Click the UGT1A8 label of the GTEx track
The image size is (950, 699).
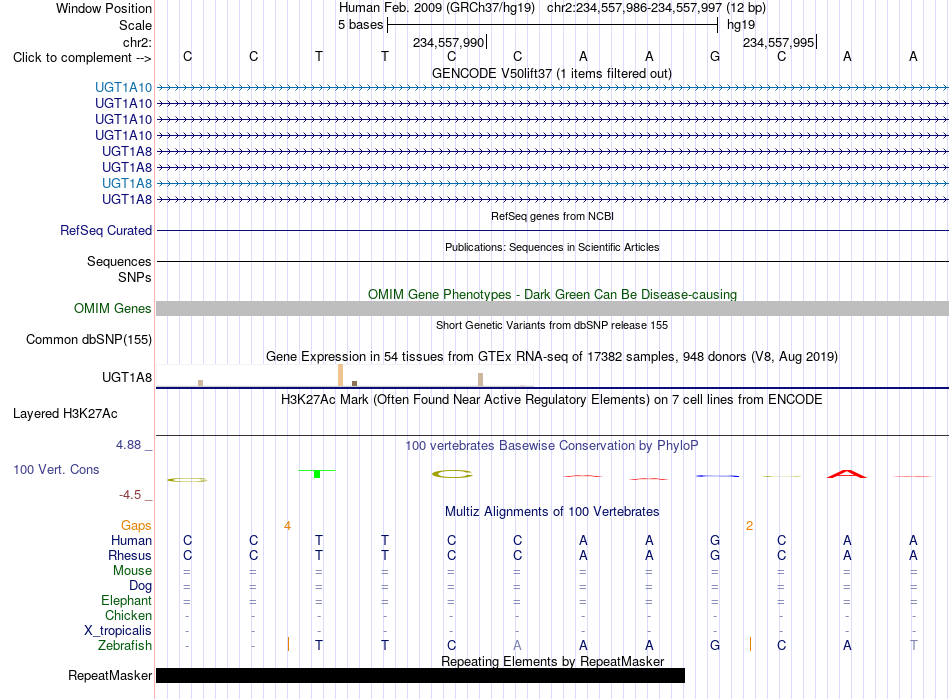[x=127, y=377]
